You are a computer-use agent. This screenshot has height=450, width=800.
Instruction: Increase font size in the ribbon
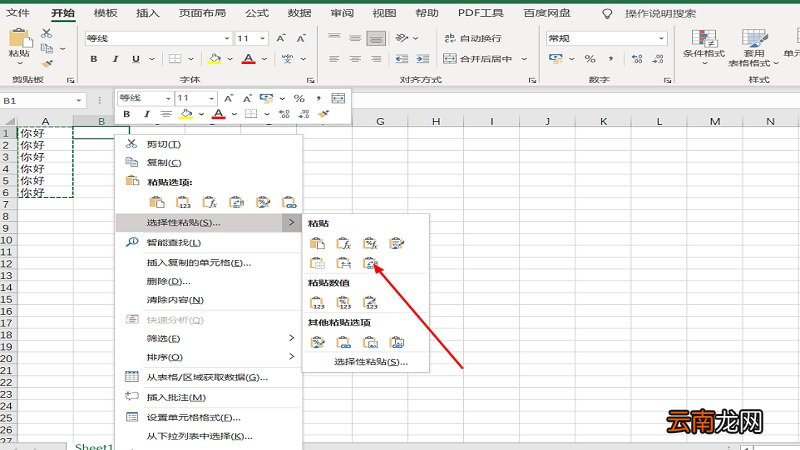pos(281,38)
